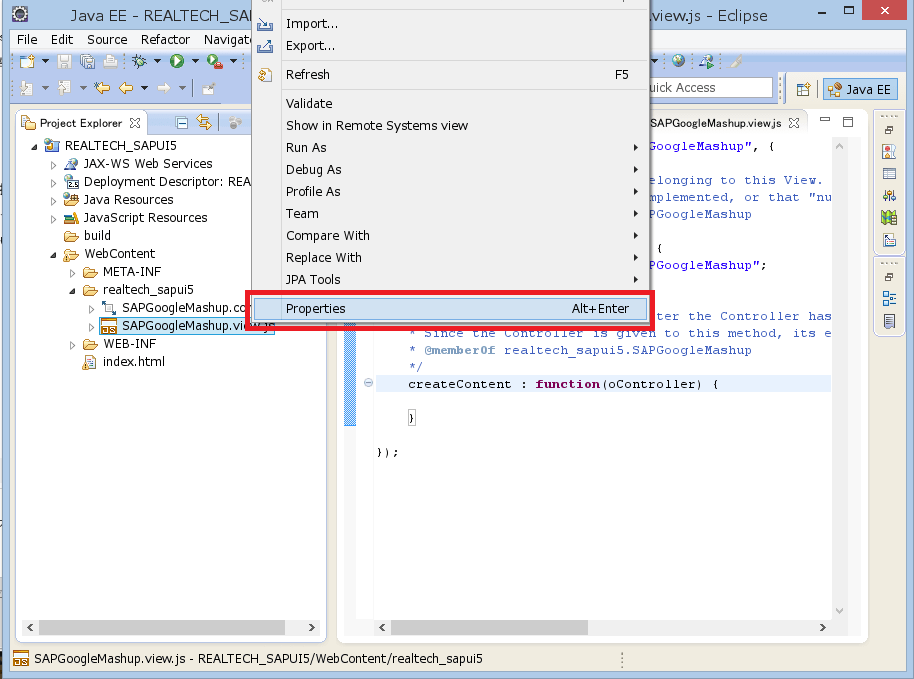Click the Refresh menu icon
The image size is (914, 679).
(x=265, y=75)
